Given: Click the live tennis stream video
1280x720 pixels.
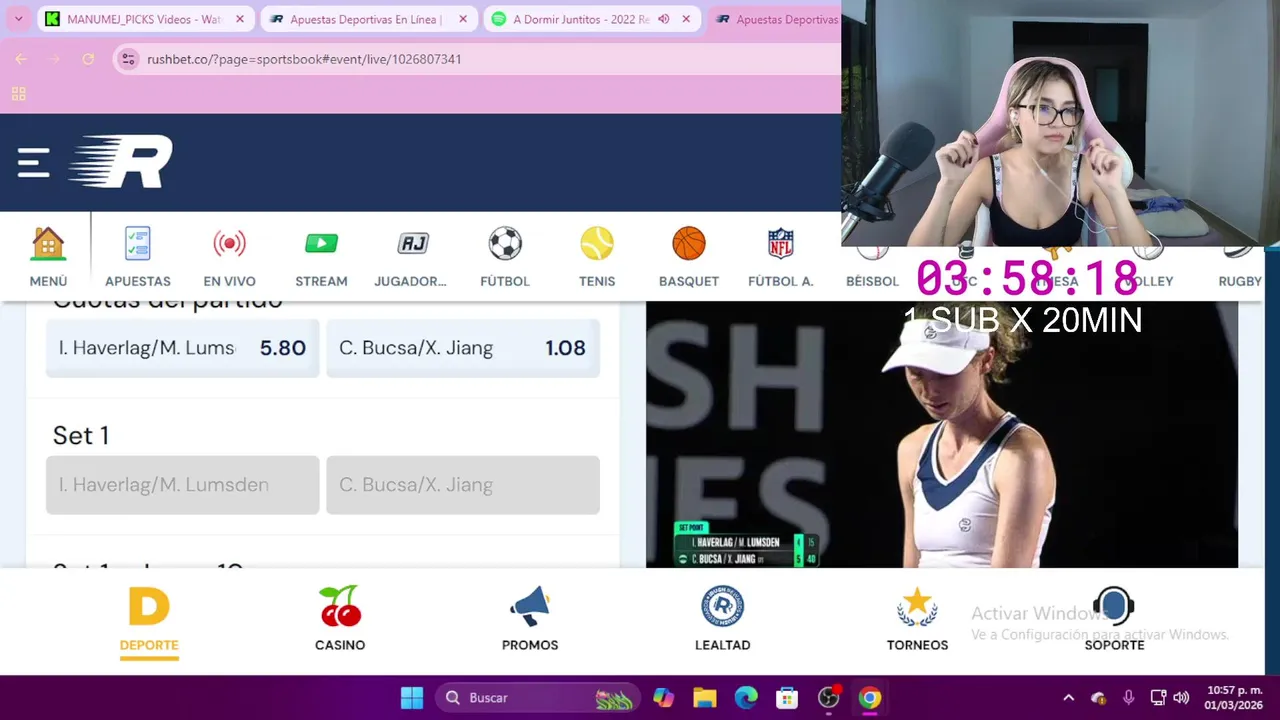Looking at the screenshot, I should 941,434.
